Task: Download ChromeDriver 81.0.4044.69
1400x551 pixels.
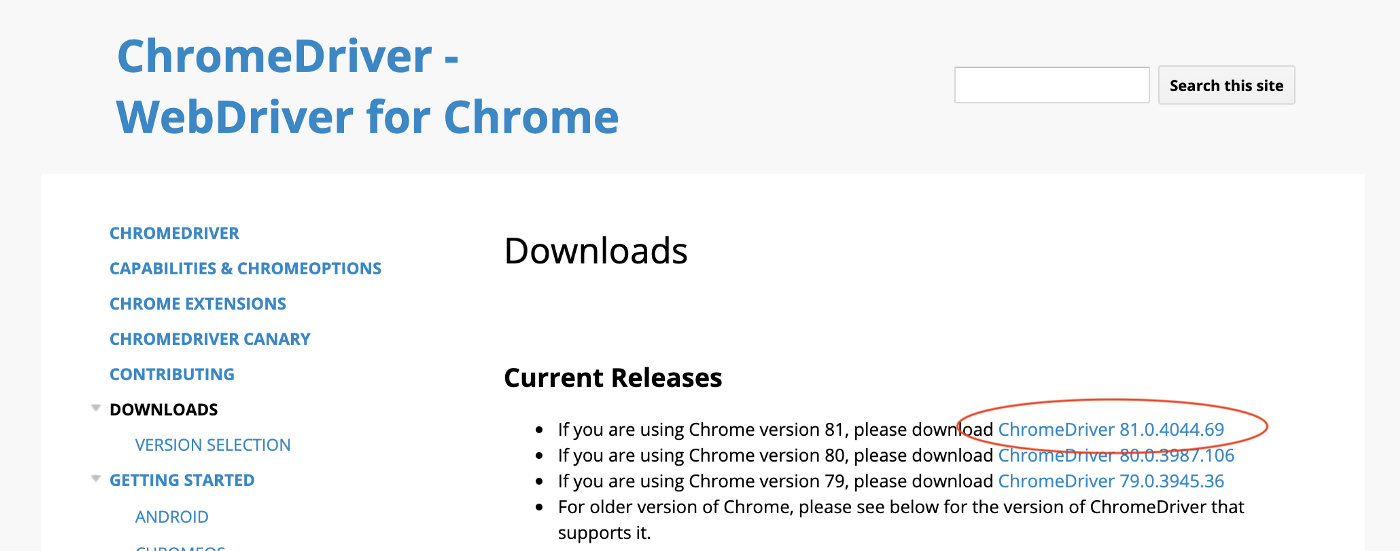Action: point(1110,430)
